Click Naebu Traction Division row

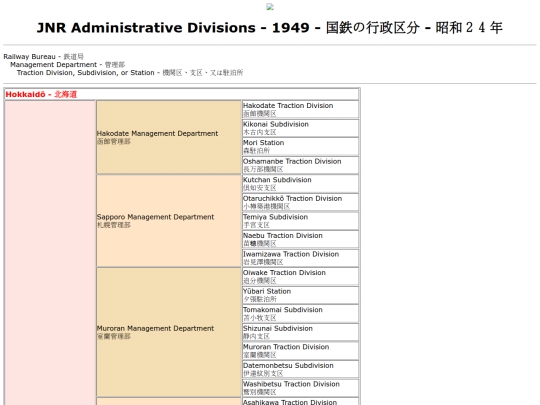(300, 240)
